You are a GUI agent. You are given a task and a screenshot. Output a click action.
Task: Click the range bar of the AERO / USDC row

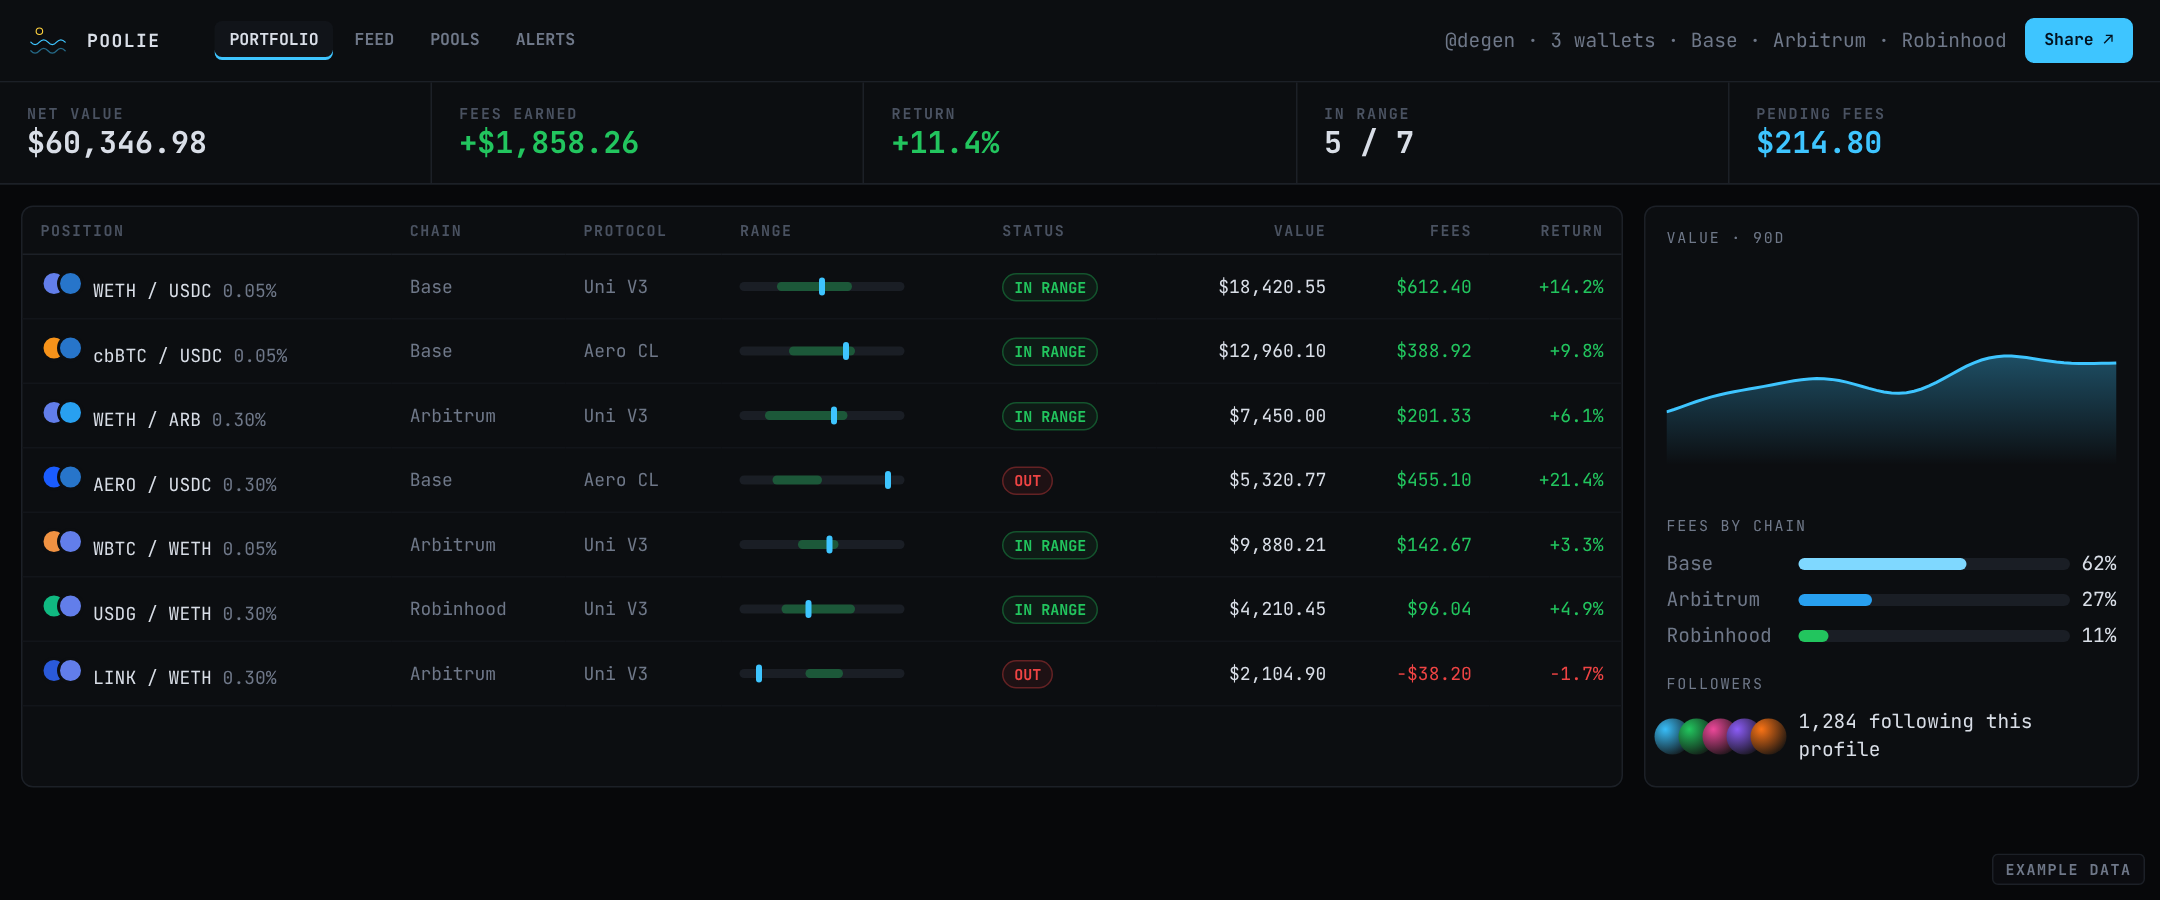pos(822,480)
